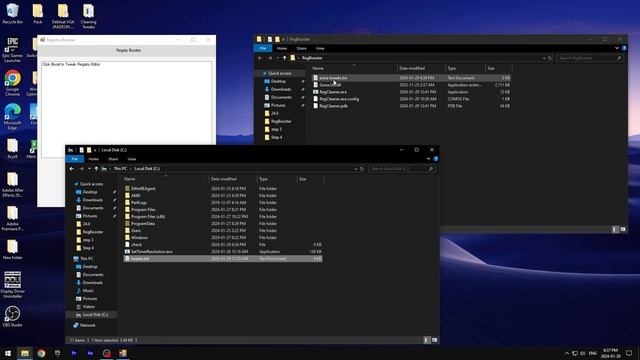Screen dimensions: 640x360
Task: Switch Local Disk window to details view
Action: [427, 340]
